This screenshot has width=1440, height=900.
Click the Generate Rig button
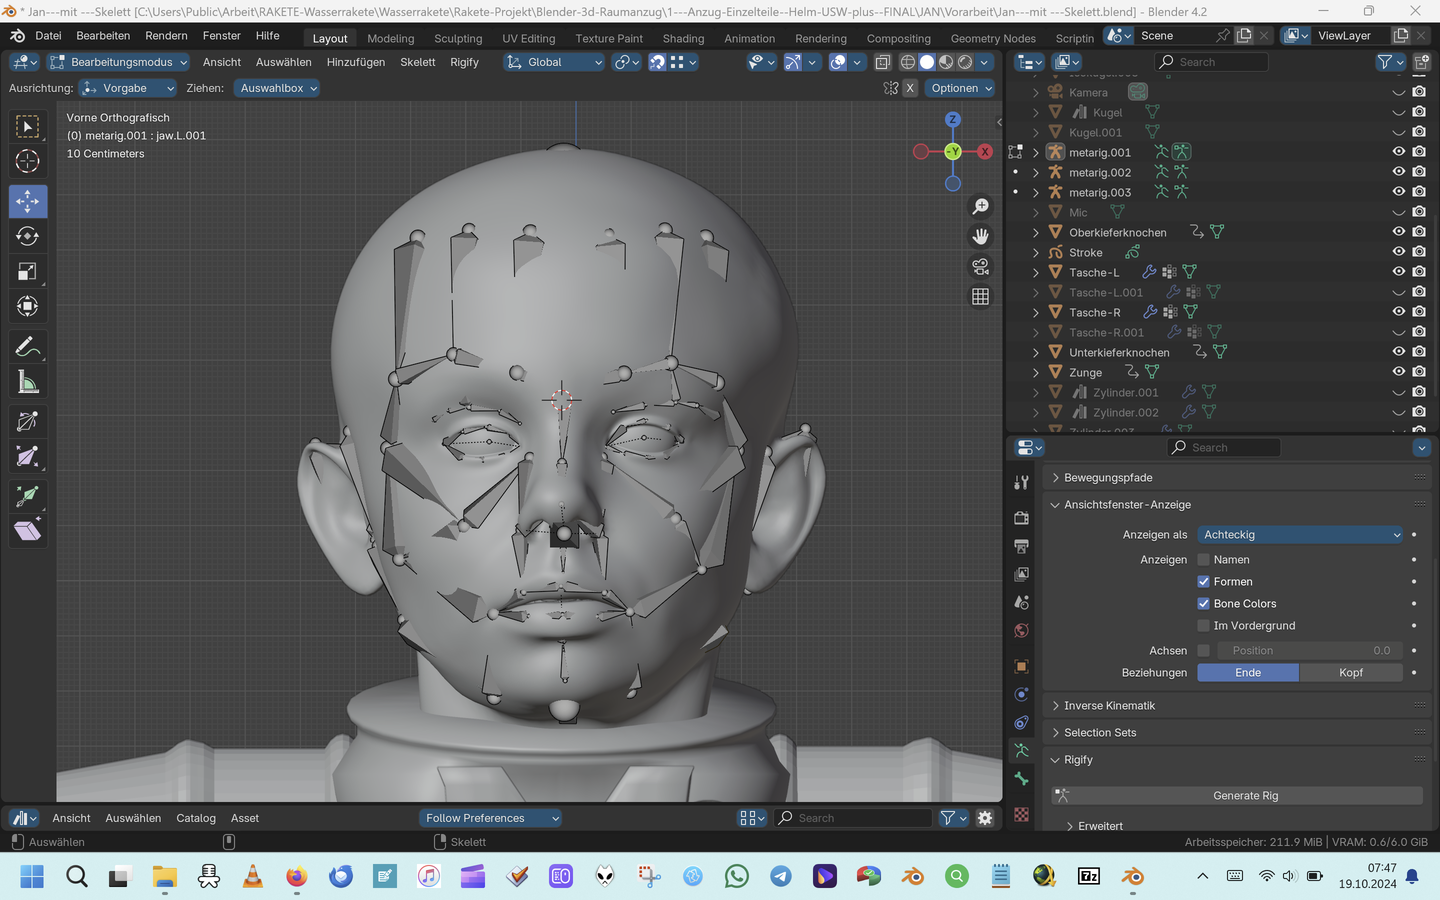tap(1245, 796)
